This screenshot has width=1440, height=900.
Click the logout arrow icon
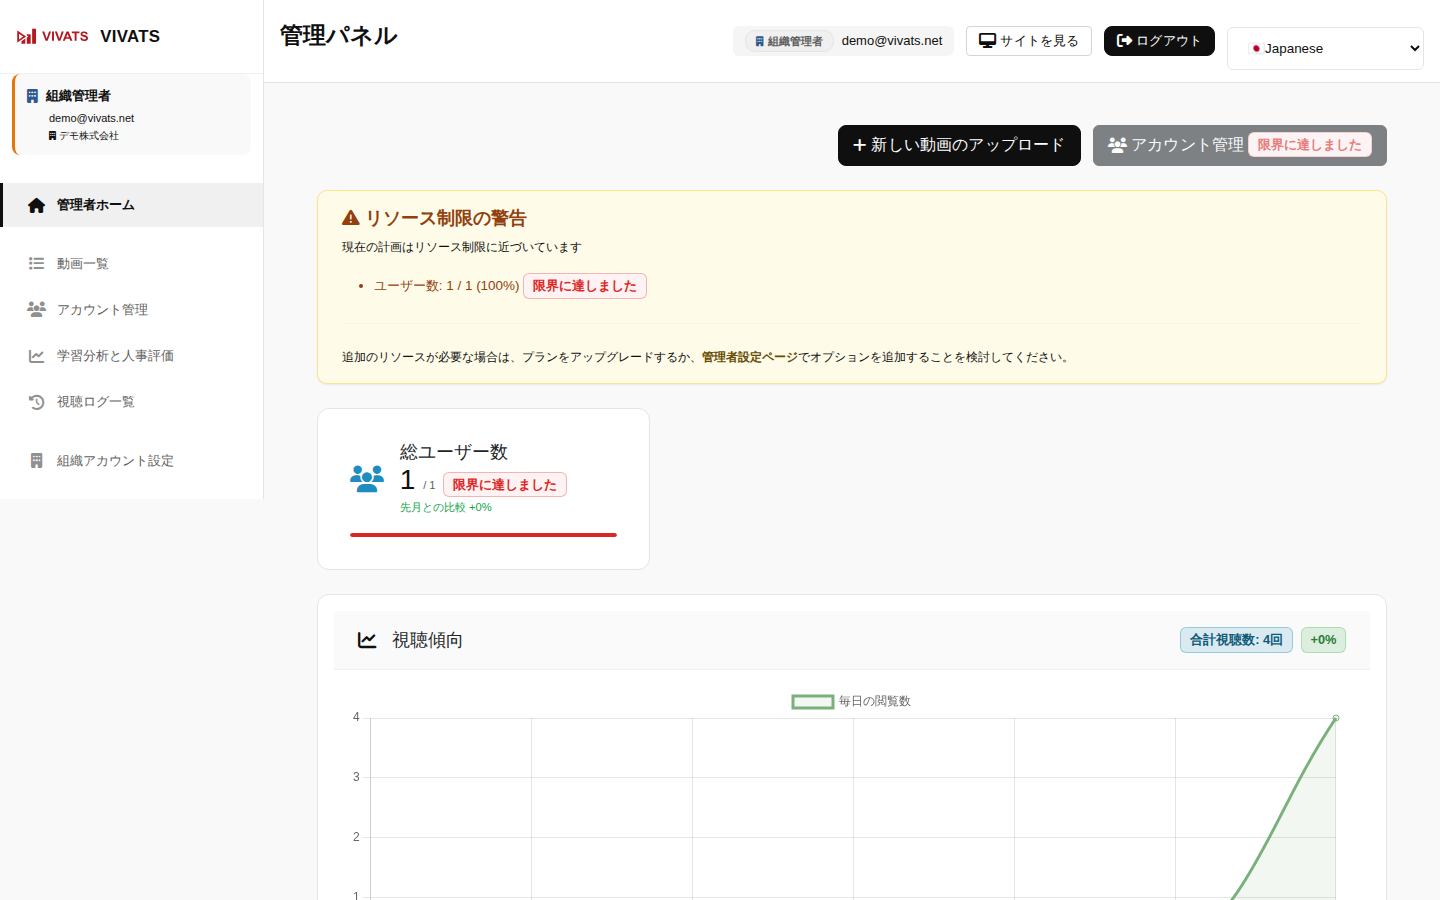[x=1124, y=41]
